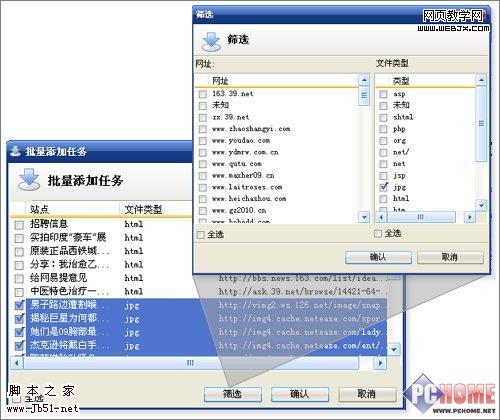Select www.heichashou.com in the site list
The image size is (500, 420).
point(249,199)
